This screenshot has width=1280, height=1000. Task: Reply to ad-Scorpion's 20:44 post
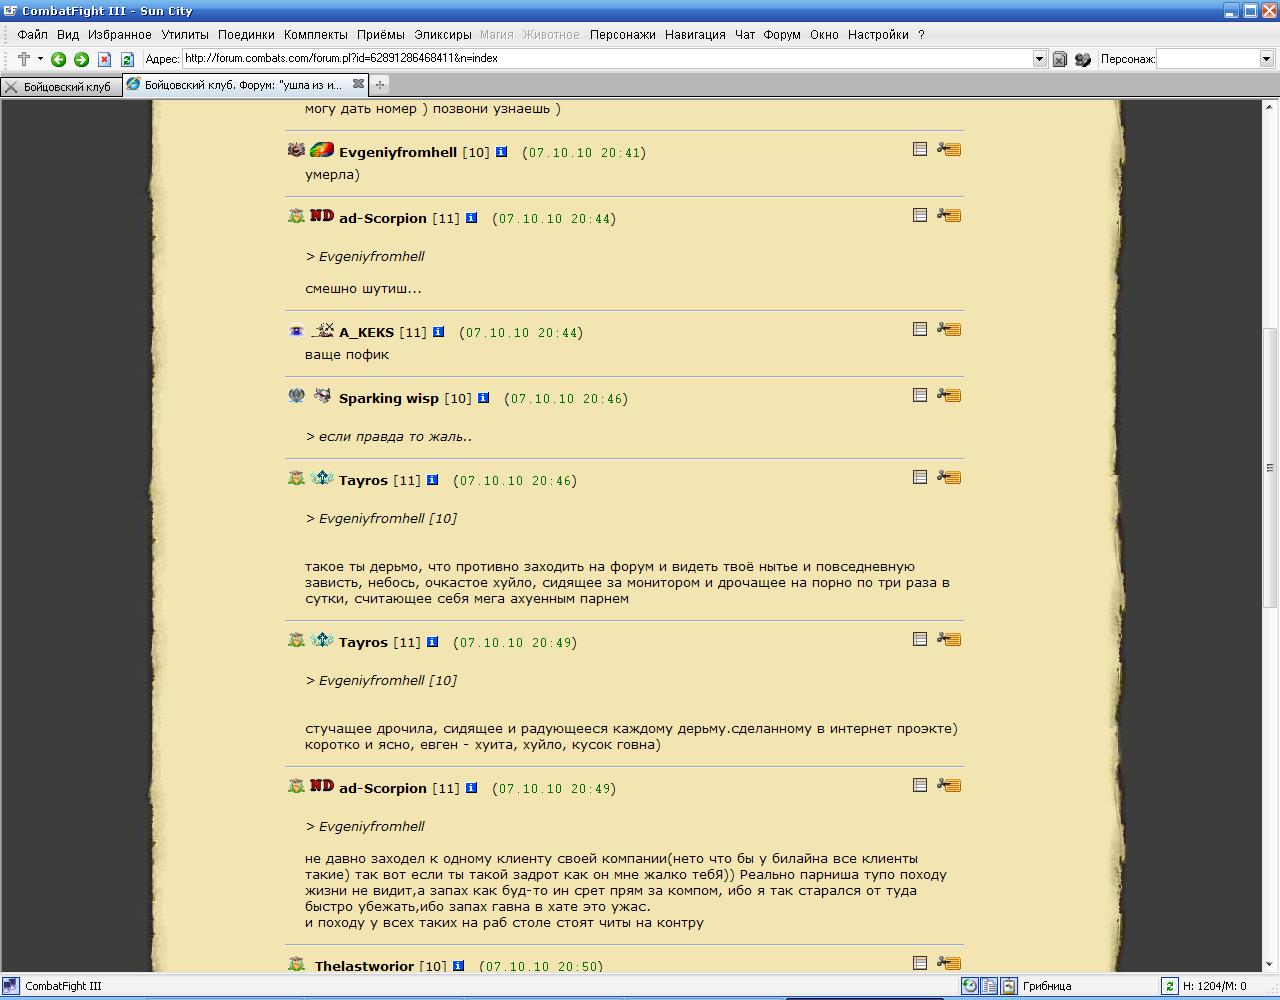[949, 215]
